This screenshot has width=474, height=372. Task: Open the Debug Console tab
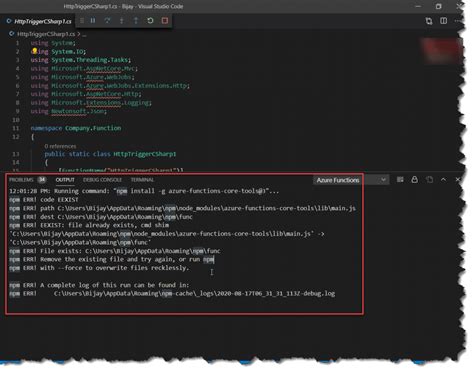tap(102, 180)
